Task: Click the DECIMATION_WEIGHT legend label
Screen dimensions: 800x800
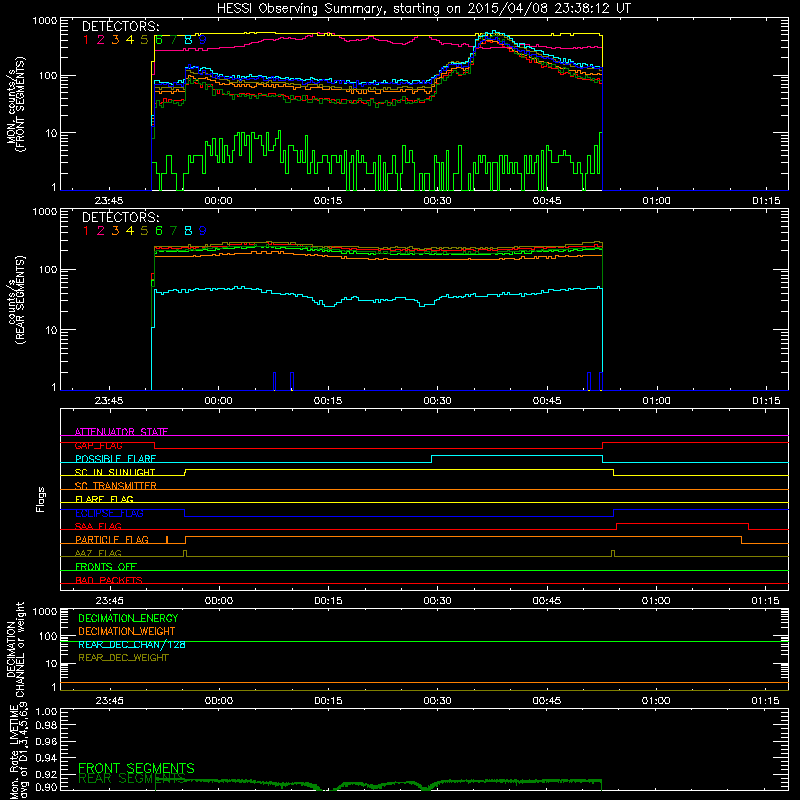Action: (x=127, y=631)
